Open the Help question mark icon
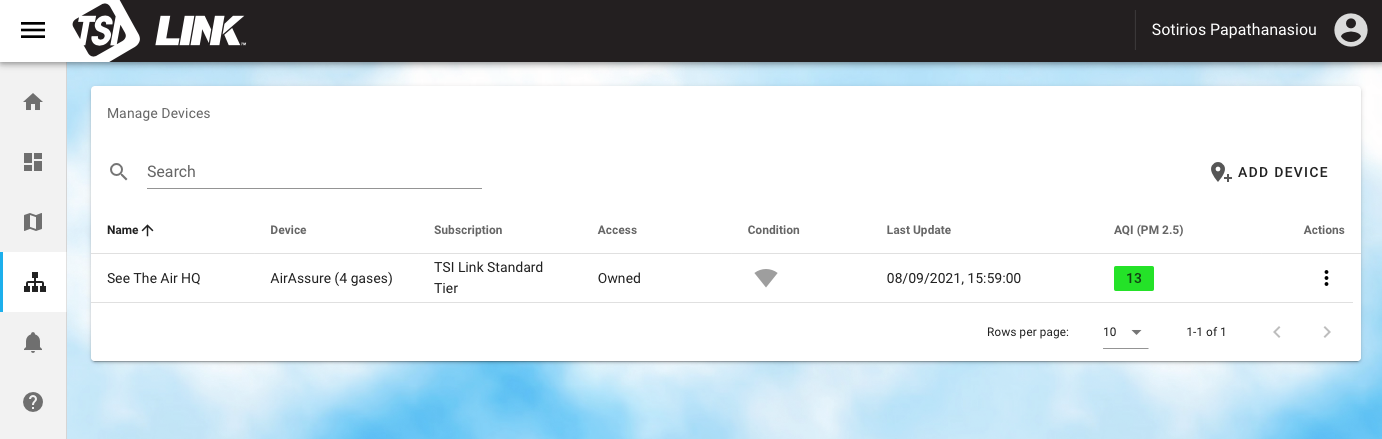 click(33, 402)
